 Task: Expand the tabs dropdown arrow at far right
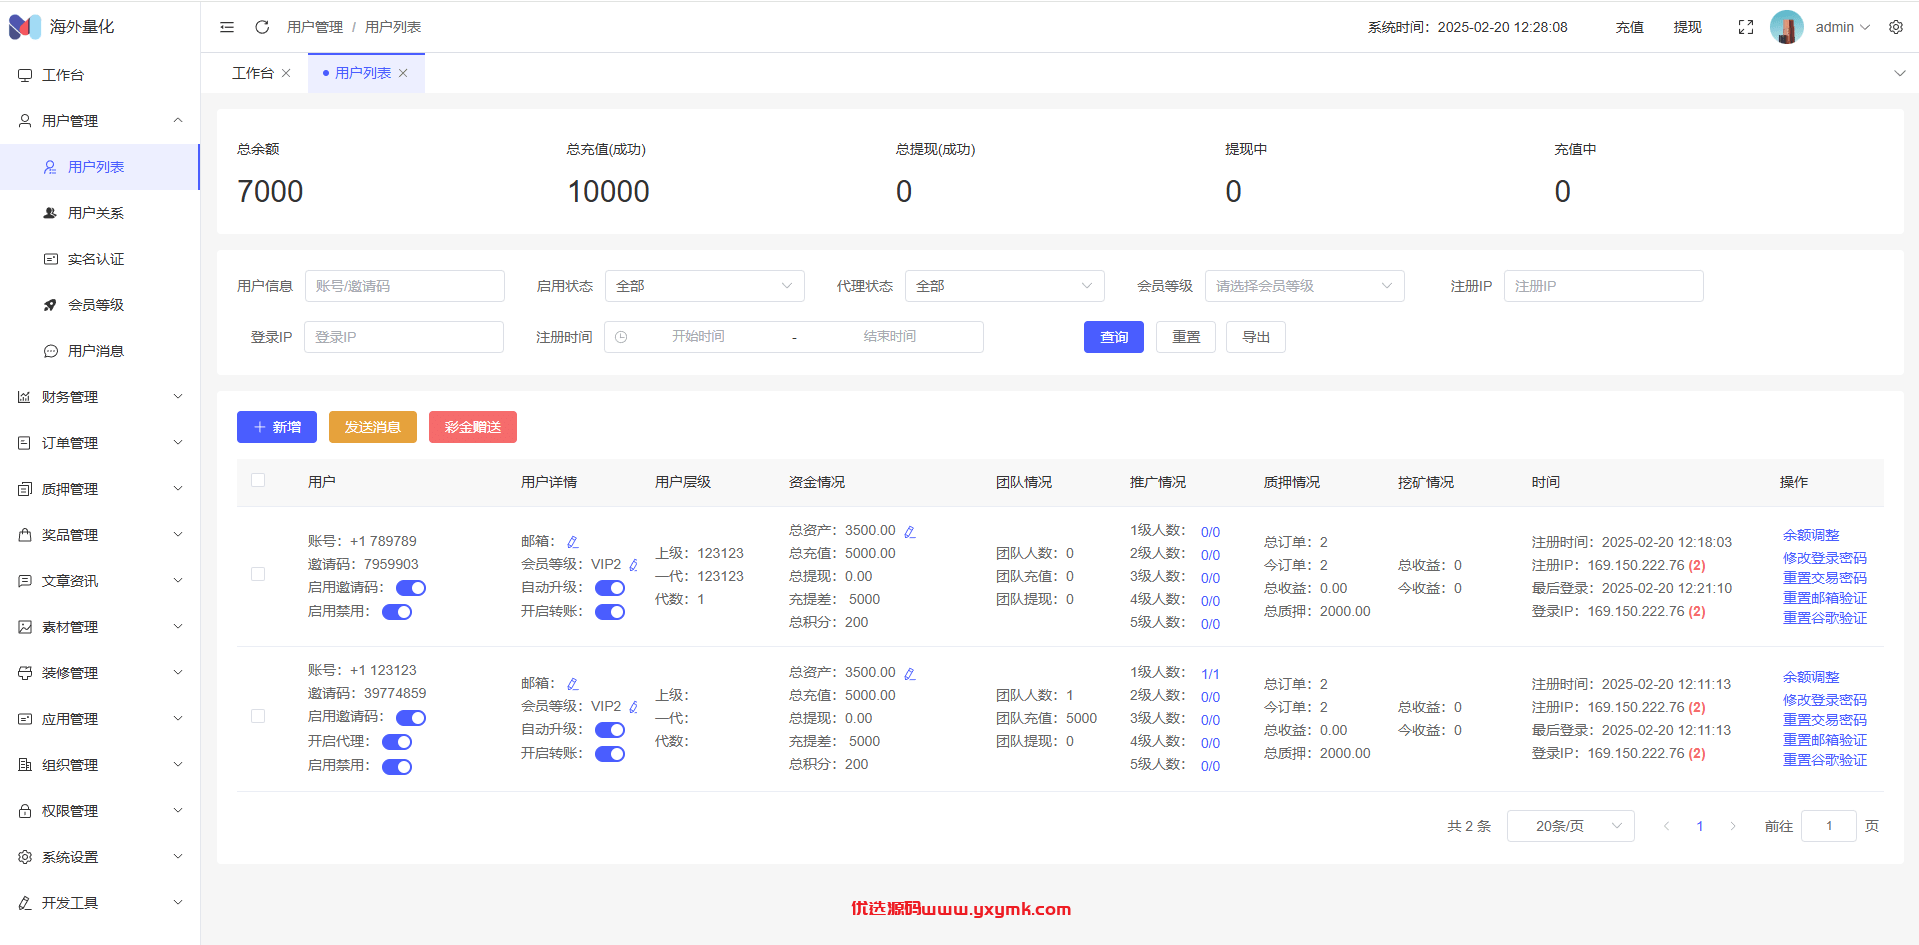1900,73
